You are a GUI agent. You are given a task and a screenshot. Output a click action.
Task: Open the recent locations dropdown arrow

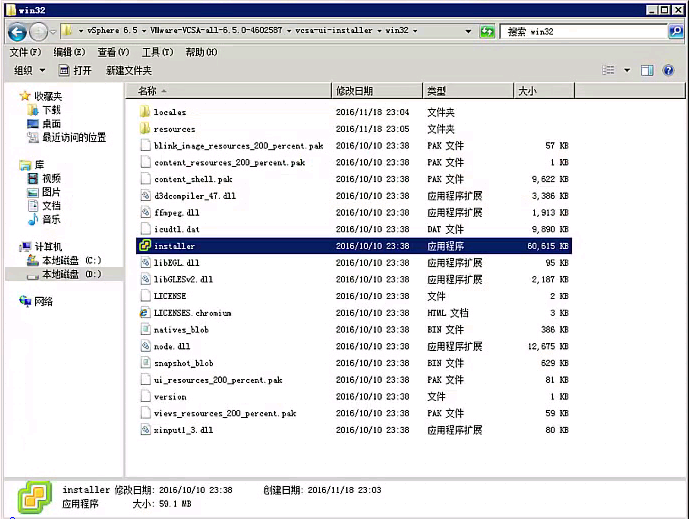point(53,32)
